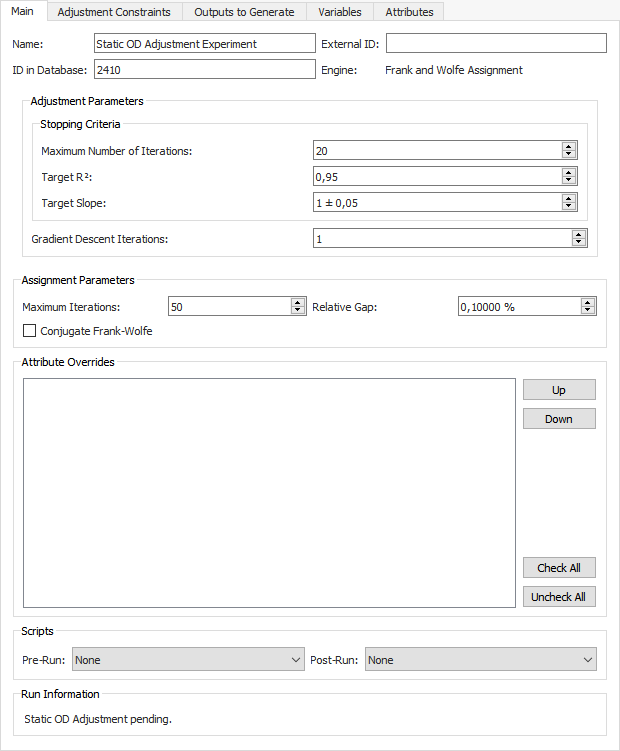Decrease assignment Maximum Iterations
Viewport: 620px width, 751px height.
click(298, 309)
